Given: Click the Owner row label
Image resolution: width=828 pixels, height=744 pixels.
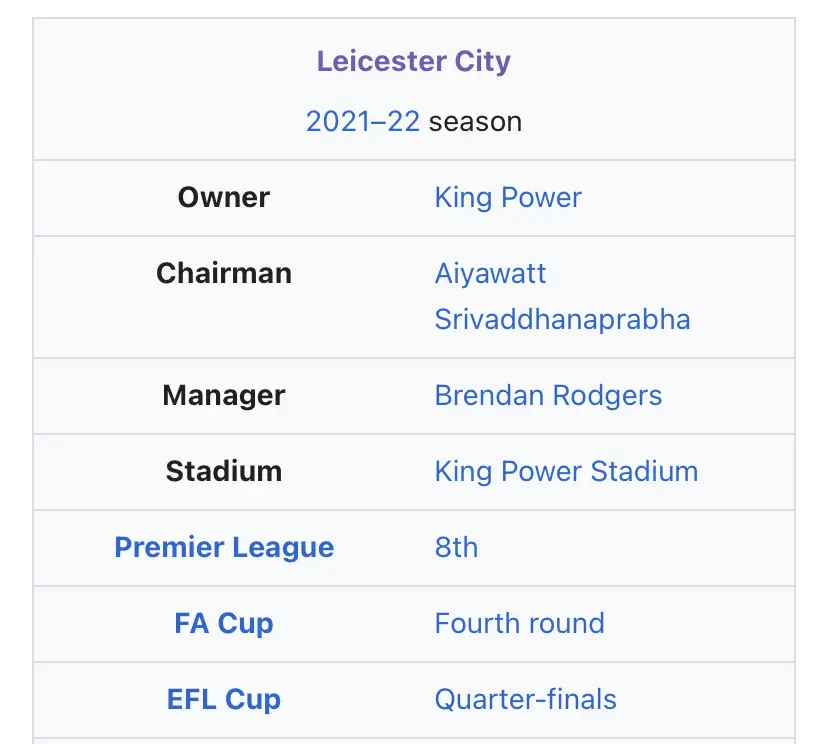Looking at the screenshot, I should pyautogui.click(x=224, y=197).
